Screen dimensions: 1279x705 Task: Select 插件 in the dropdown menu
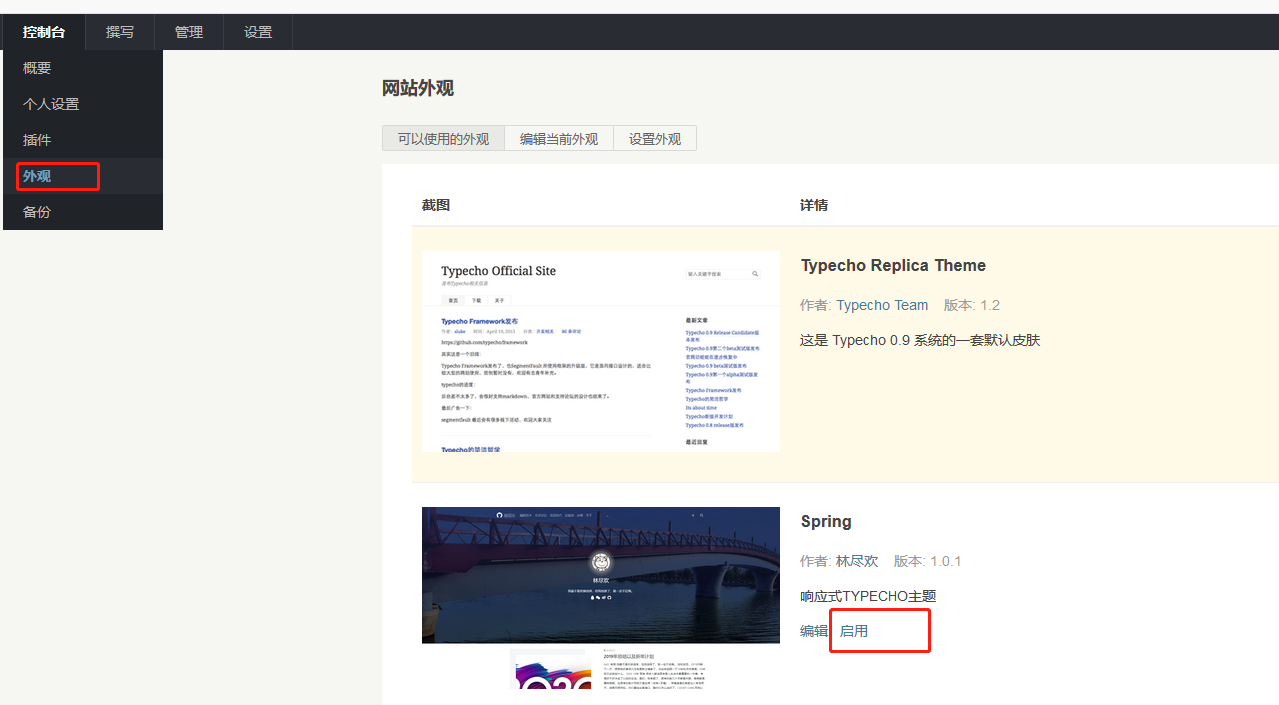(x=83, y=140)
